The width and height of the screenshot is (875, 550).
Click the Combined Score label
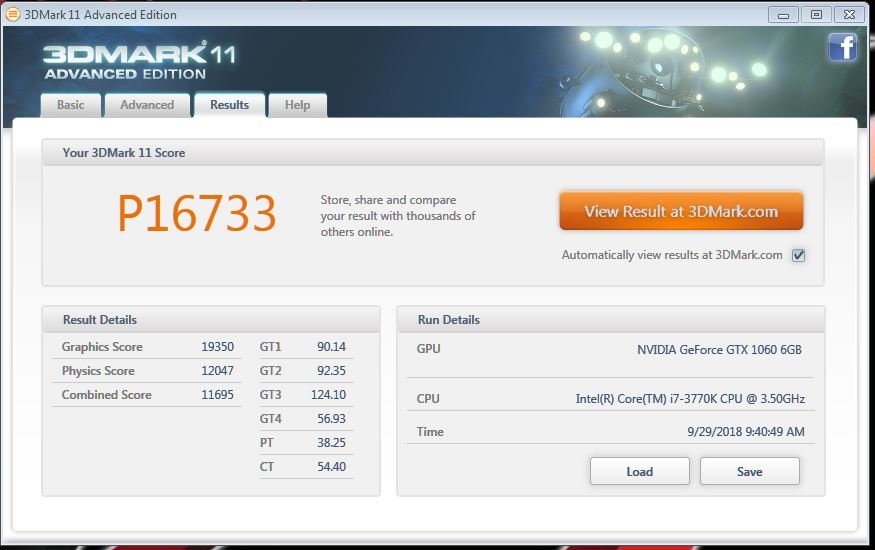(107, 395)
